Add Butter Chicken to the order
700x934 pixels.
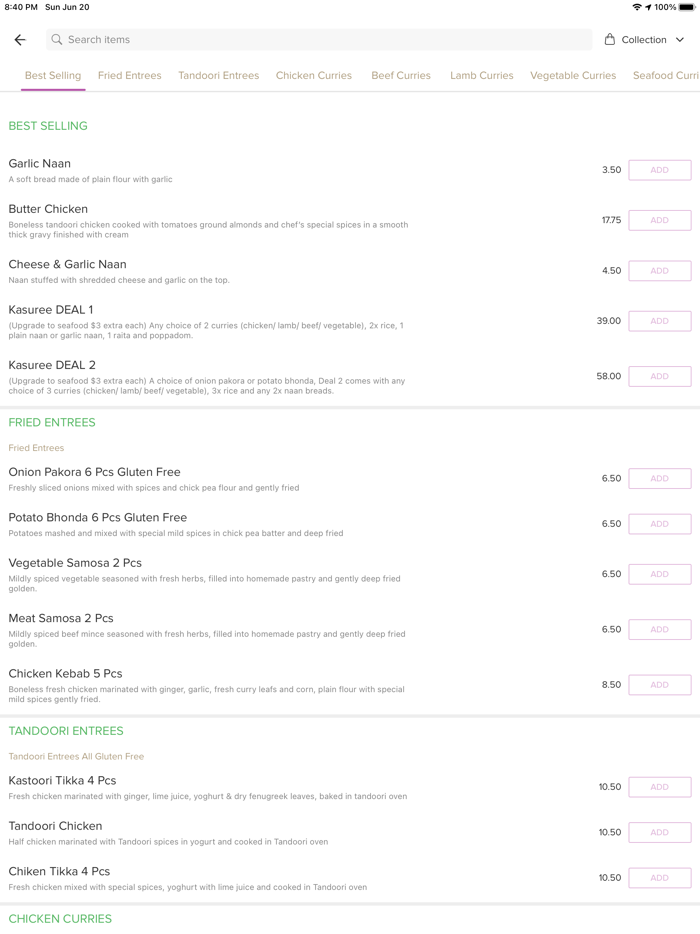659,220
